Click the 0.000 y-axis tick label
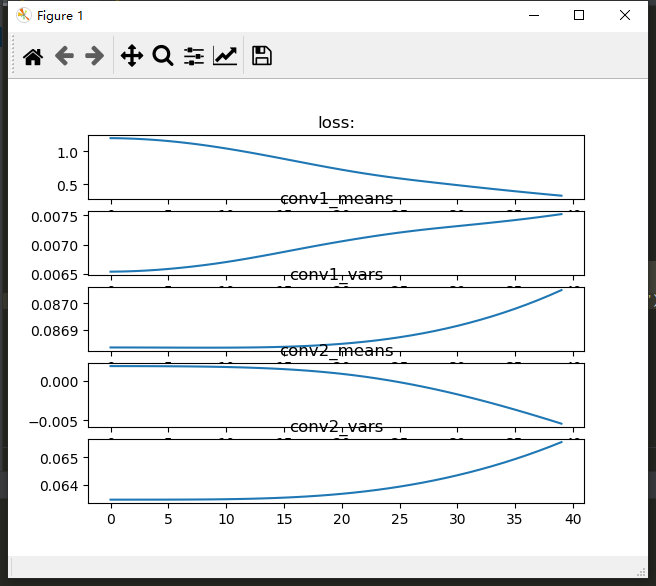656x586 pixels. pyautogui.click(x=59, y=382)
